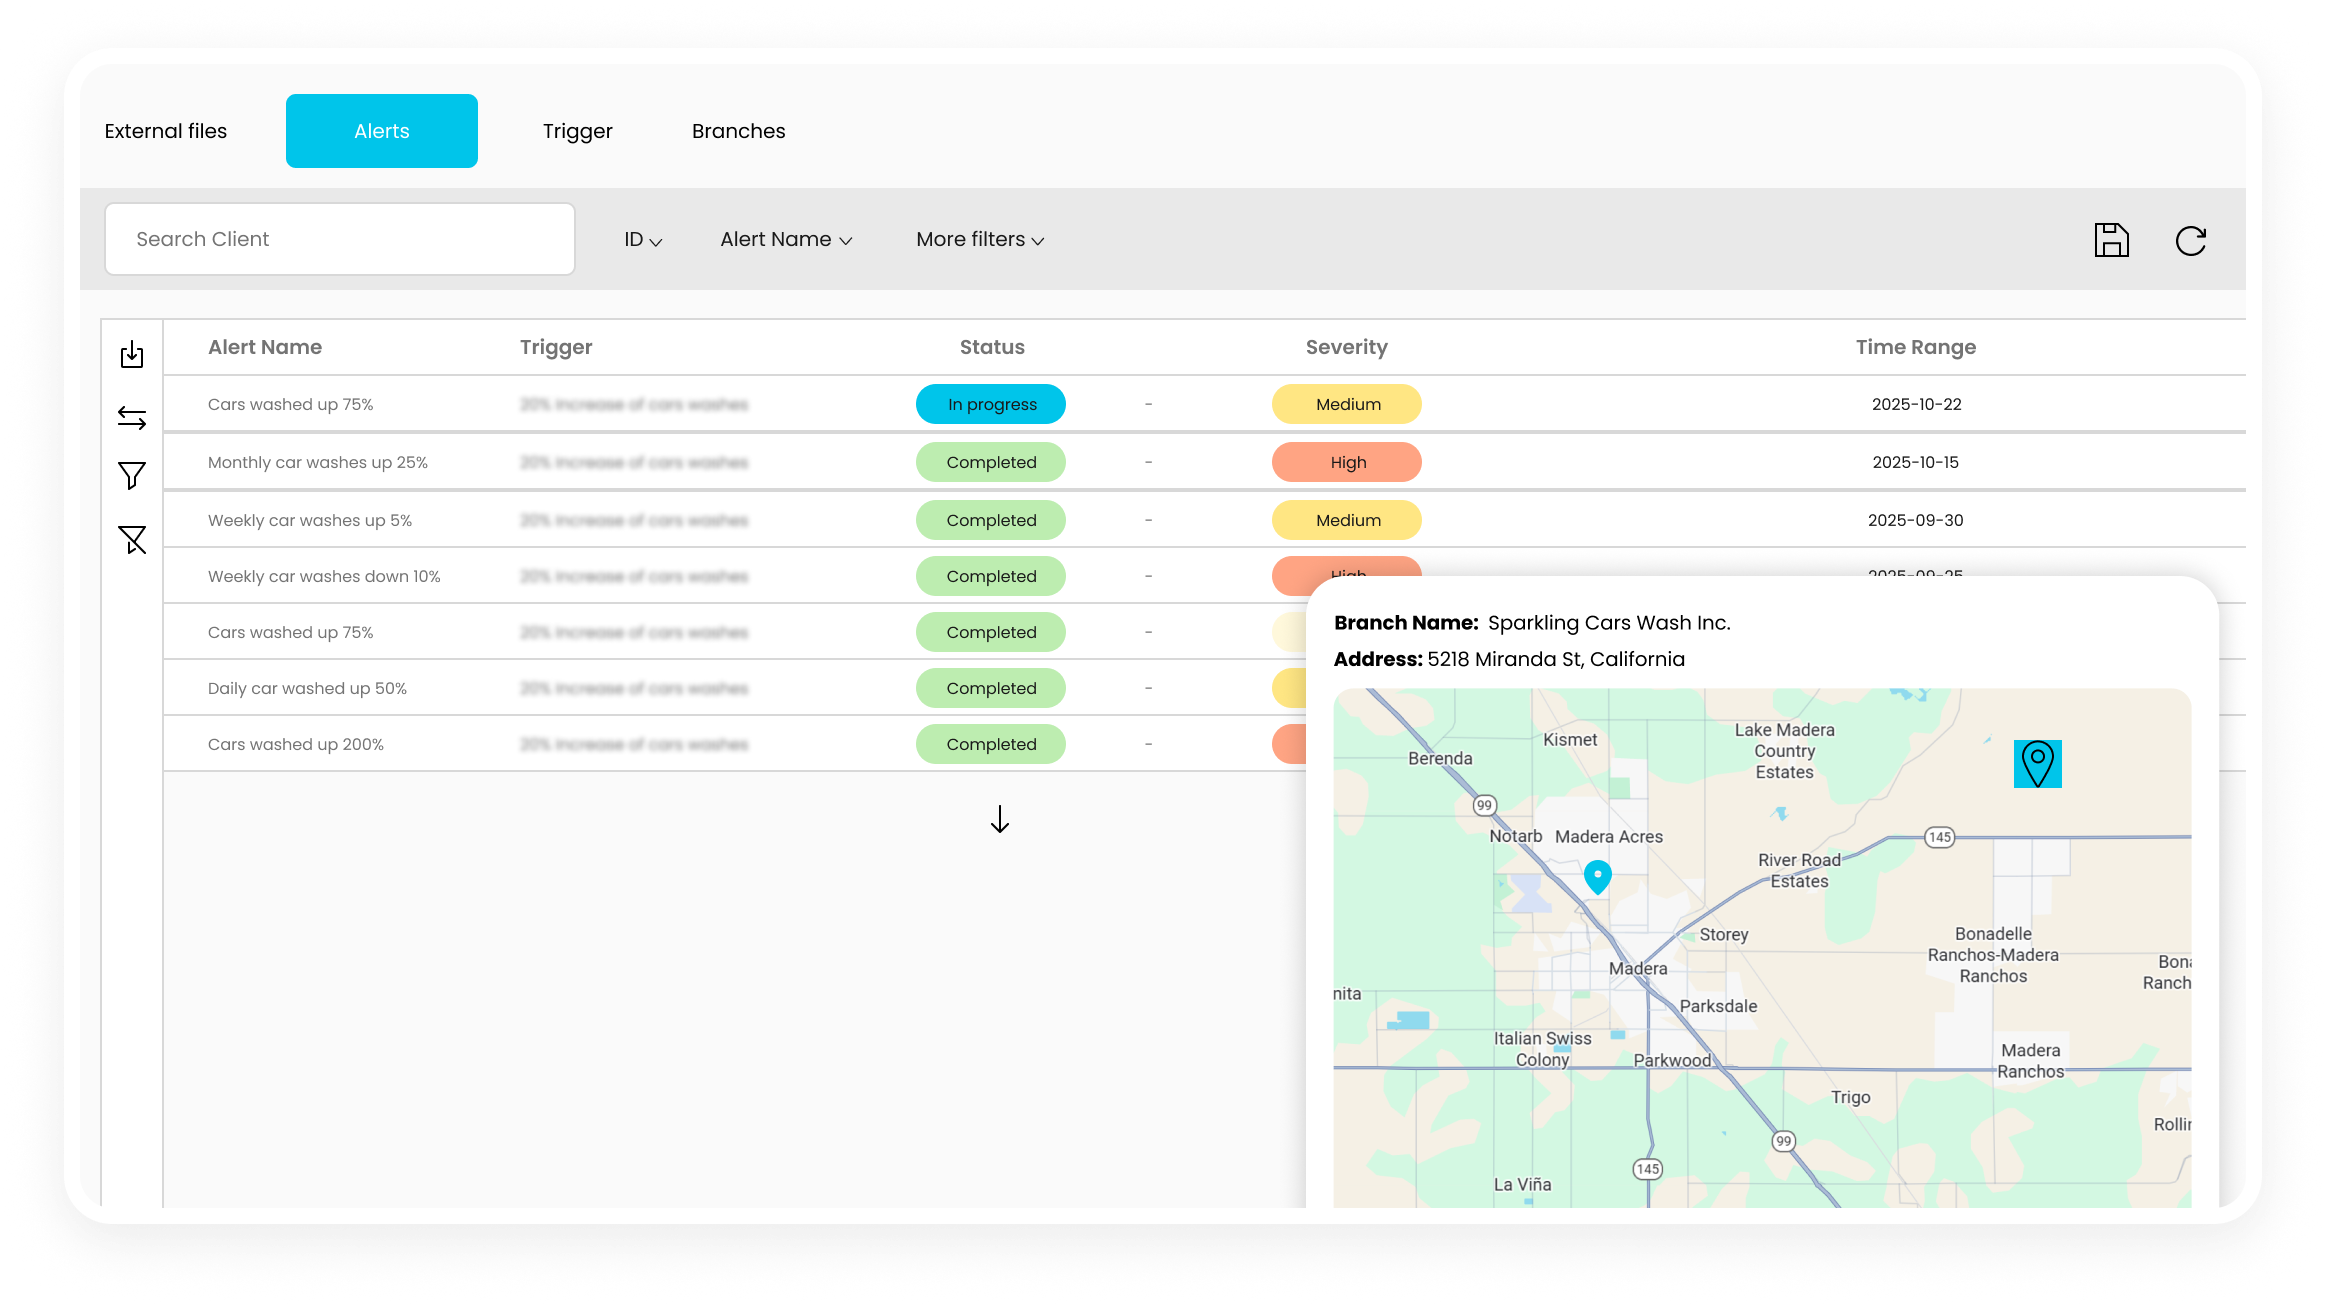Click the blue branch marker on map

(1597, 876)
